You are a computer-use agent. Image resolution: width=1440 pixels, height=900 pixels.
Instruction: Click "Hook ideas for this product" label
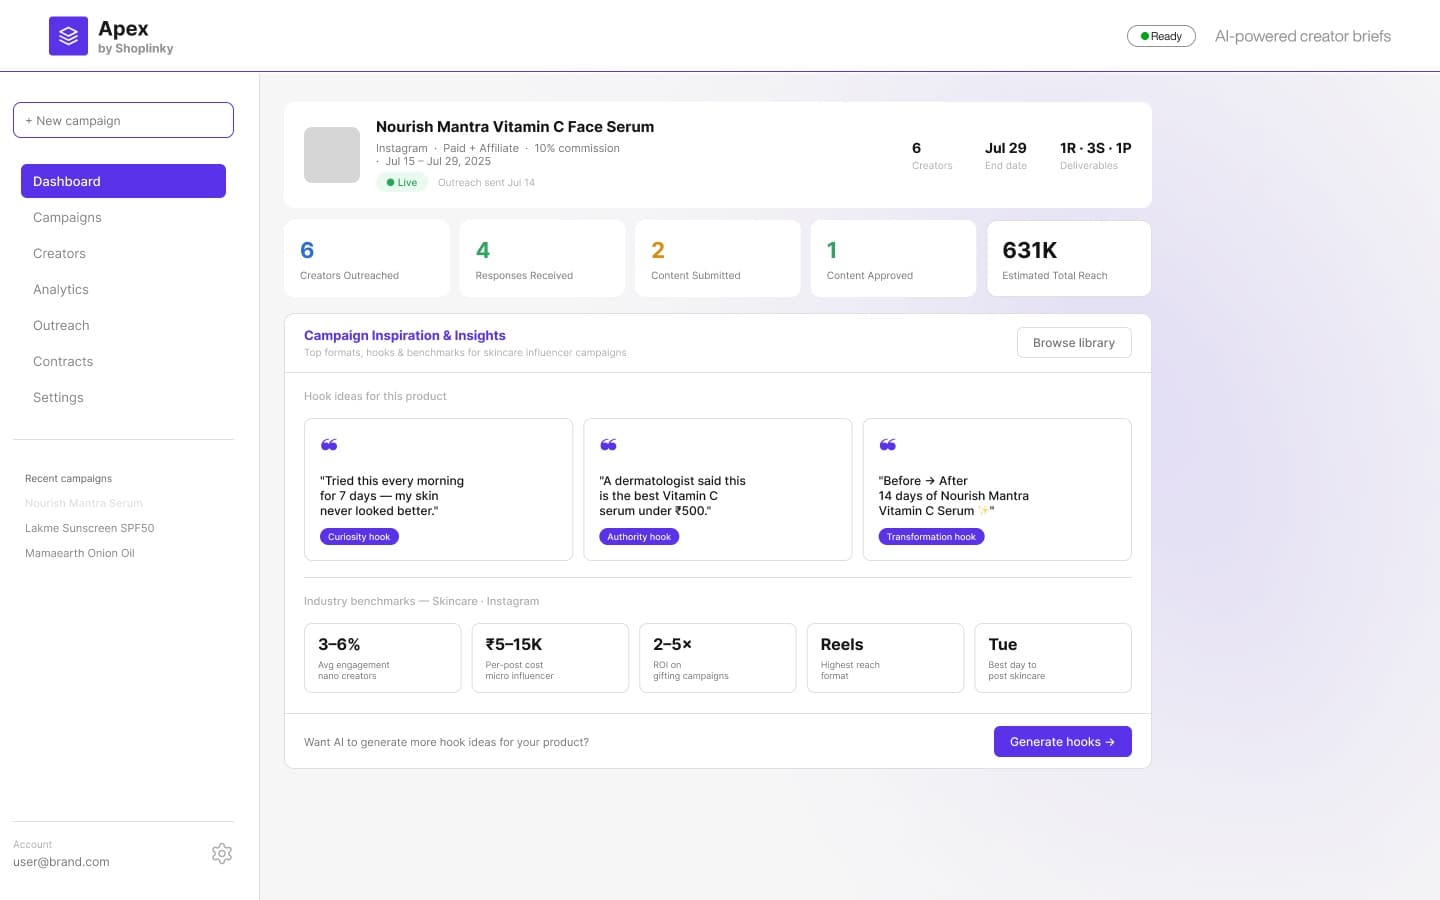point(375,396)
